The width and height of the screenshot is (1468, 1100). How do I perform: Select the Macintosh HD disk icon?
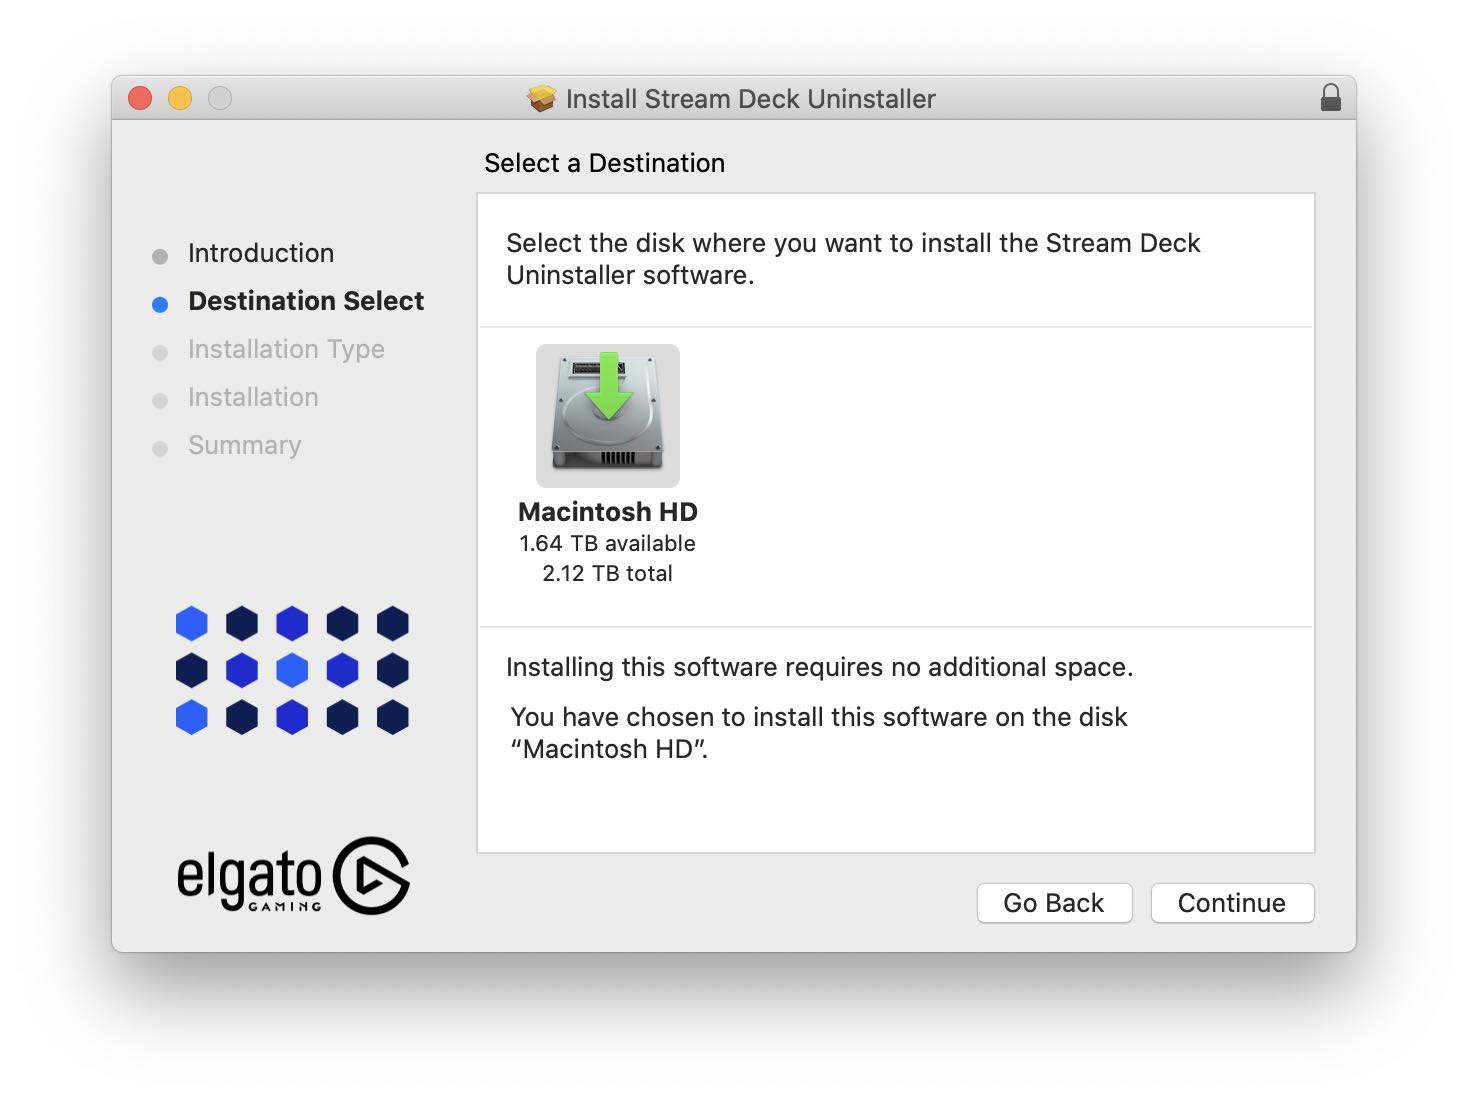(x=608, y=416)
